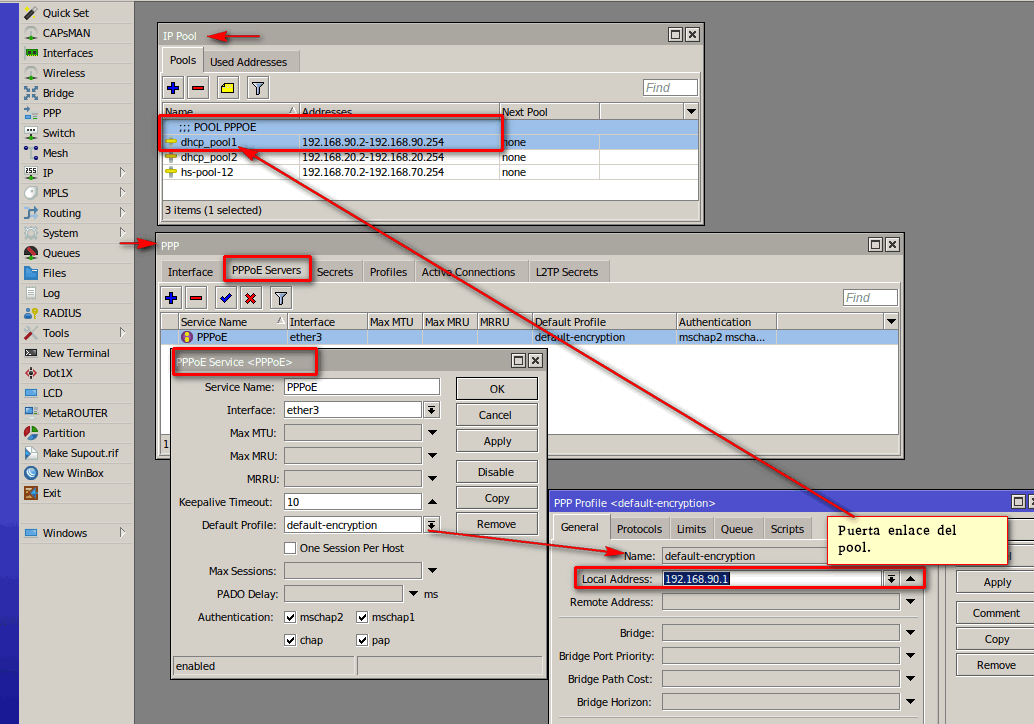The width and height of the screenshot is (1034, 724).
Task: Click OK in the PPPoE Service dialog
Action: click(x=497, y=389)
